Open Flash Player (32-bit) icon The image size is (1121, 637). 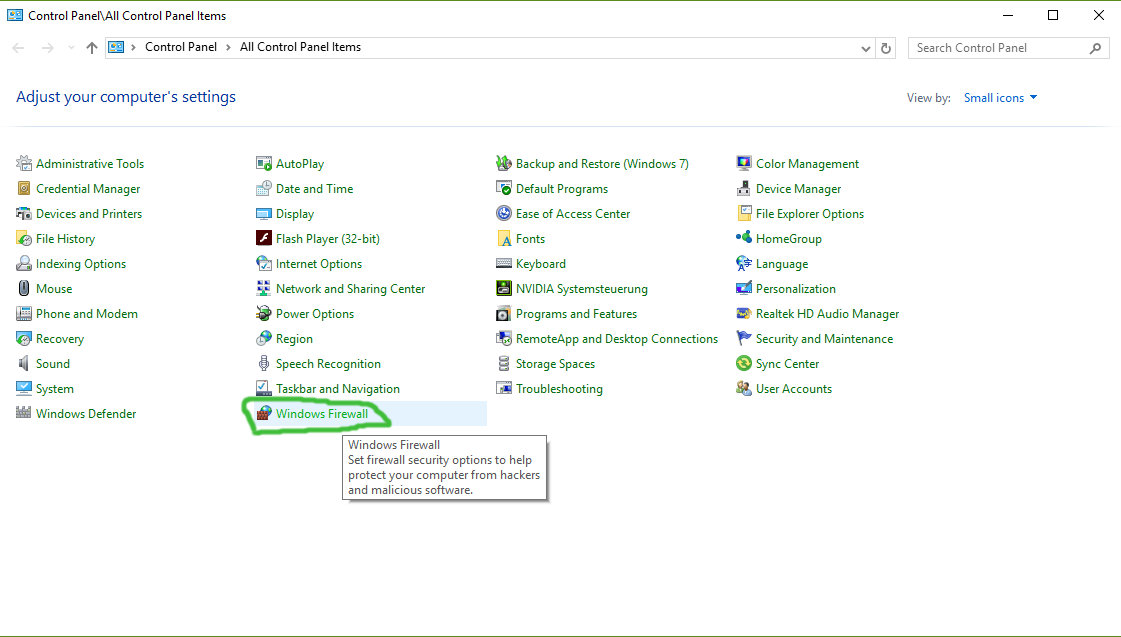pyautogui.click(x=264, y=239)
